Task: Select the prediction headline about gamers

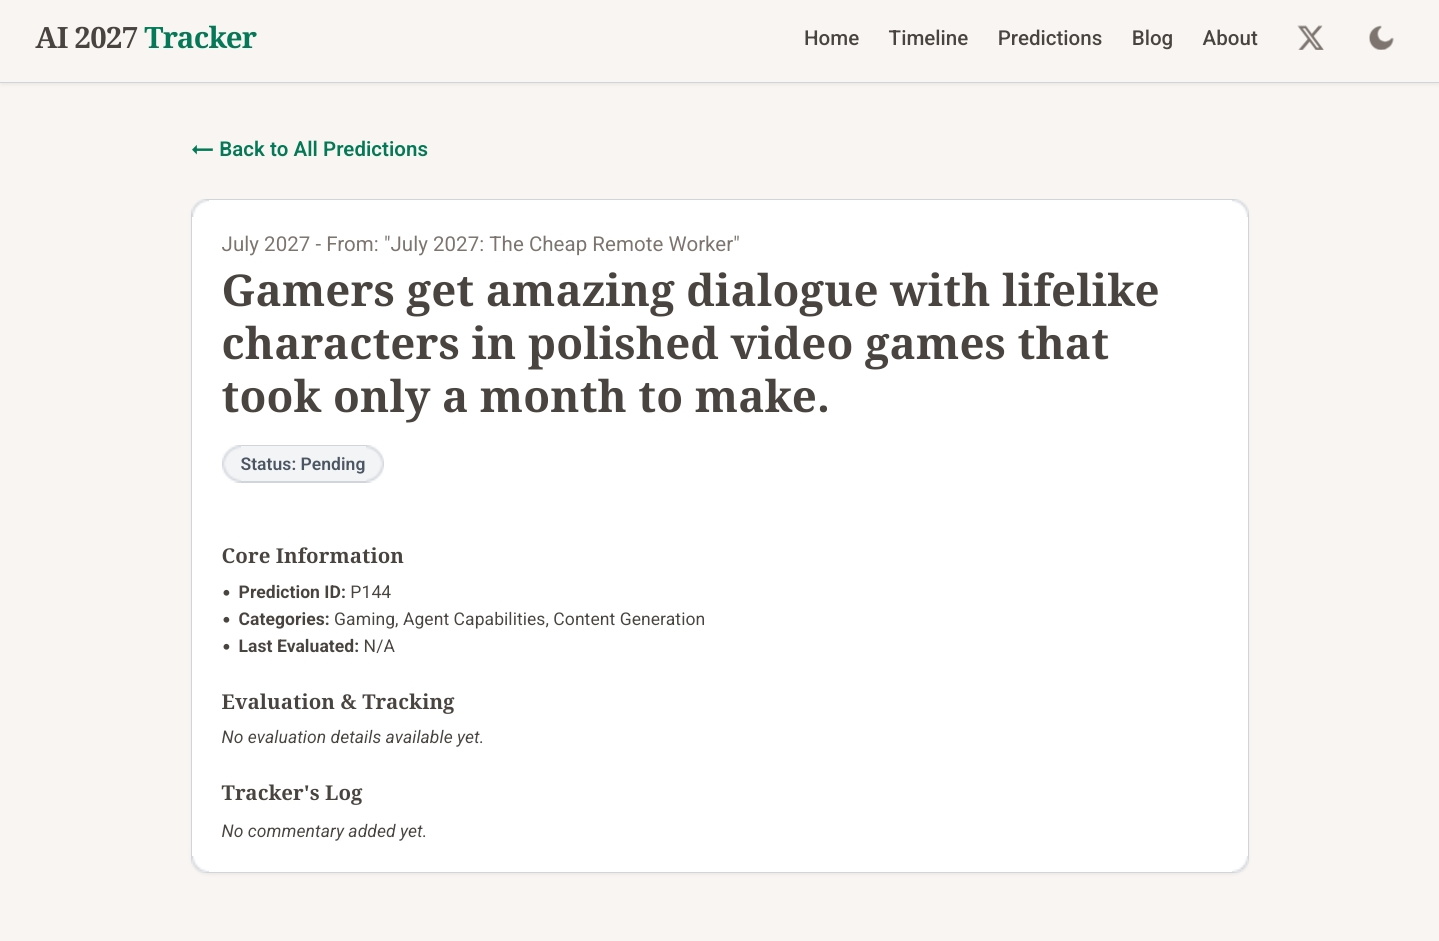Action: [690, 344]
